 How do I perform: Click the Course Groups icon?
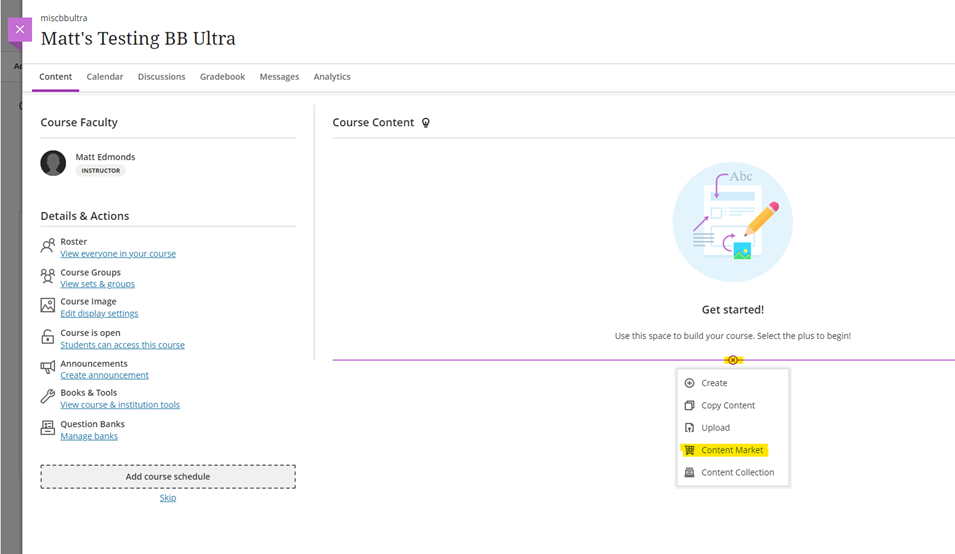pyautogui.click(x=48, y=276)
